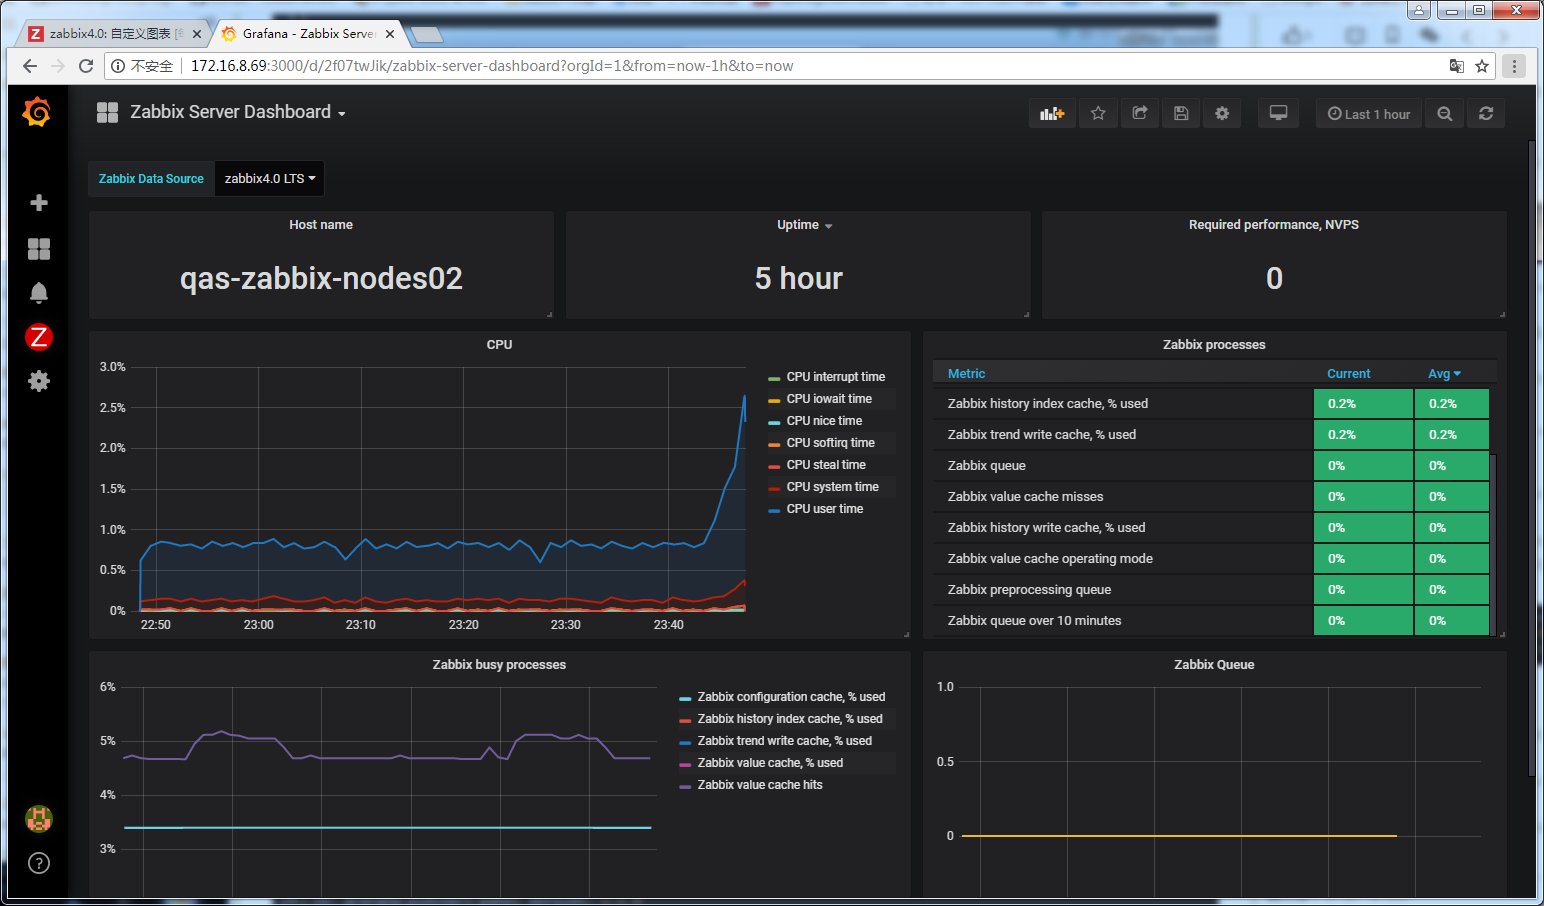
Task: Save the dashboard
Action: point(1181,114)
